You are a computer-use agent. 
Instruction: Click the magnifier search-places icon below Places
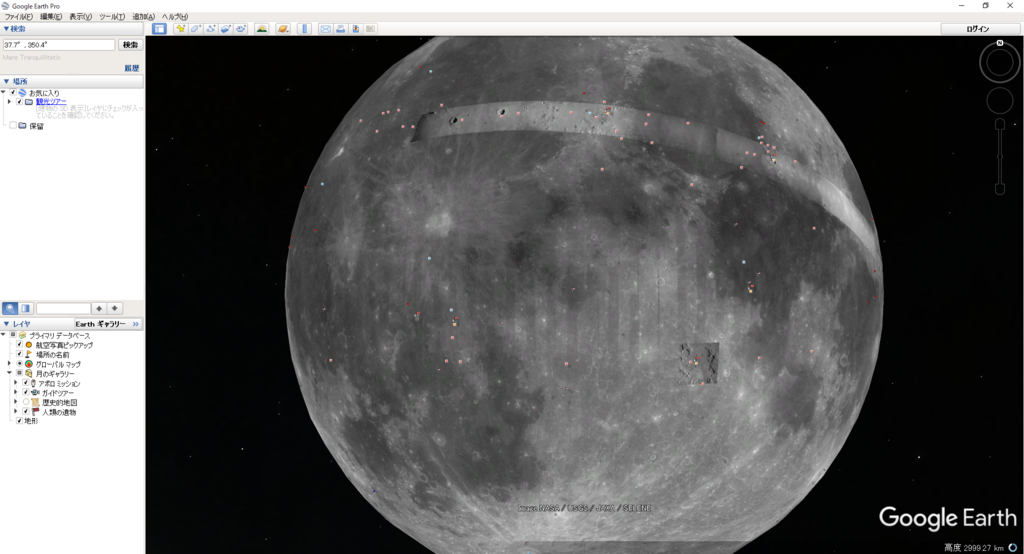pyautogui.click(x=10, y=308)
